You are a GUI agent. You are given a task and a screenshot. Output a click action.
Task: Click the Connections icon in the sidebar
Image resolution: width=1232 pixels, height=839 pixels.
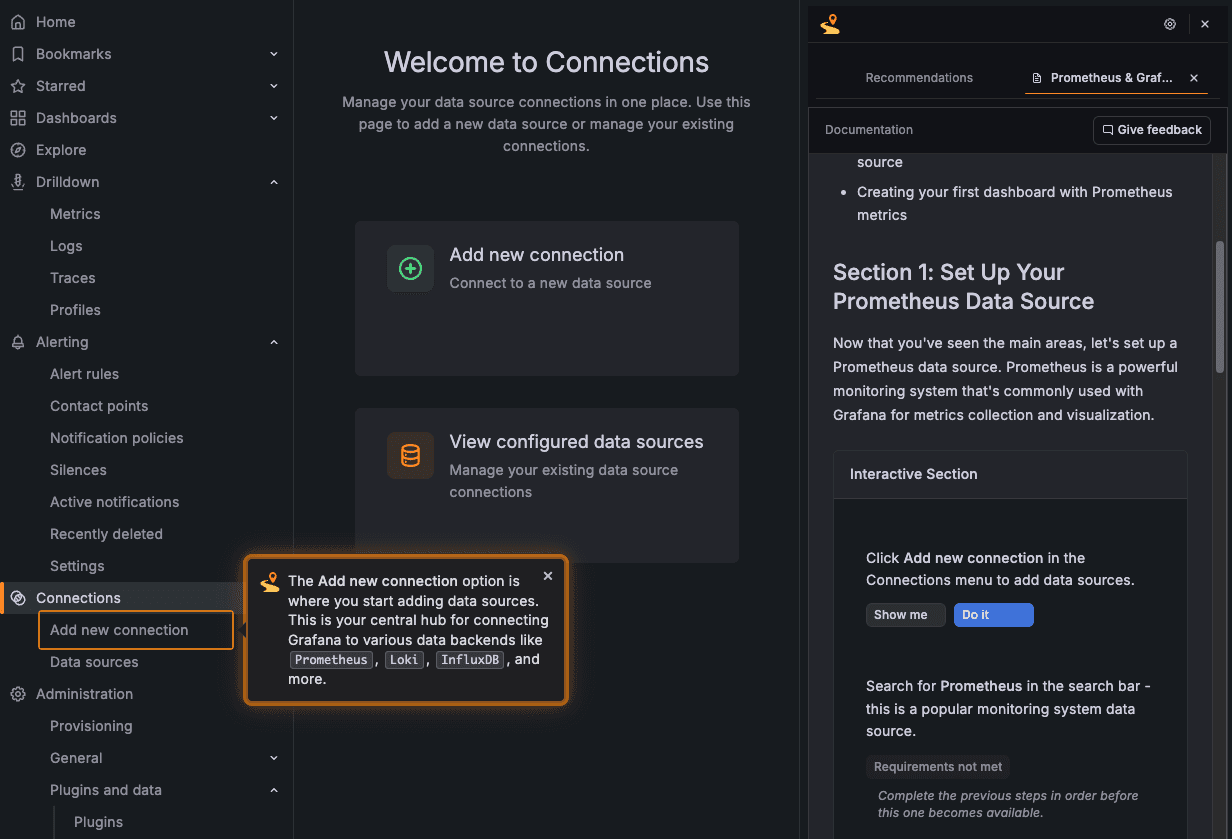coord(16,597)
